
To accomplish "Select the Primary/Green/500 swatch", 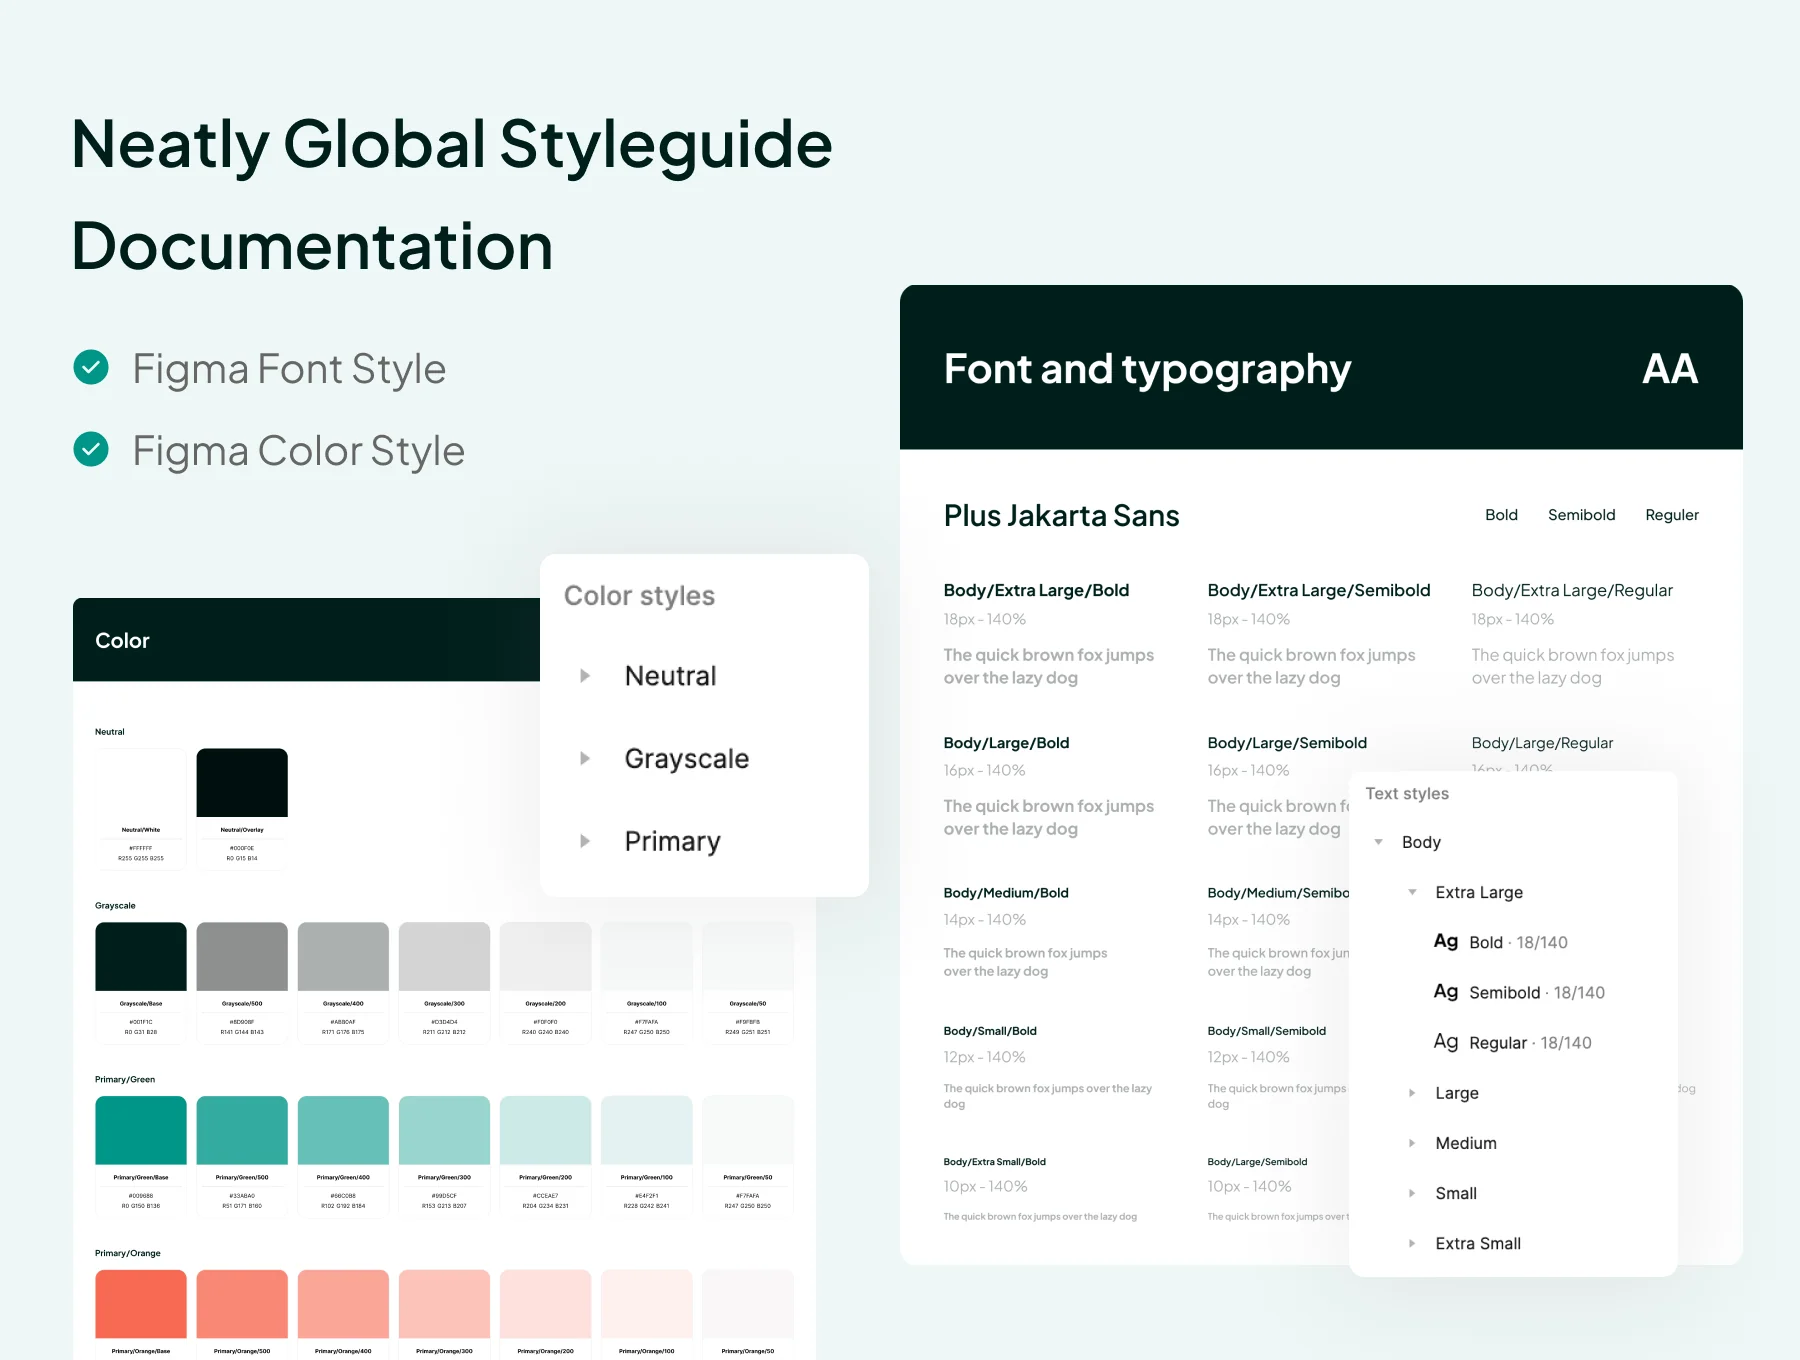I will [242, 1130].
